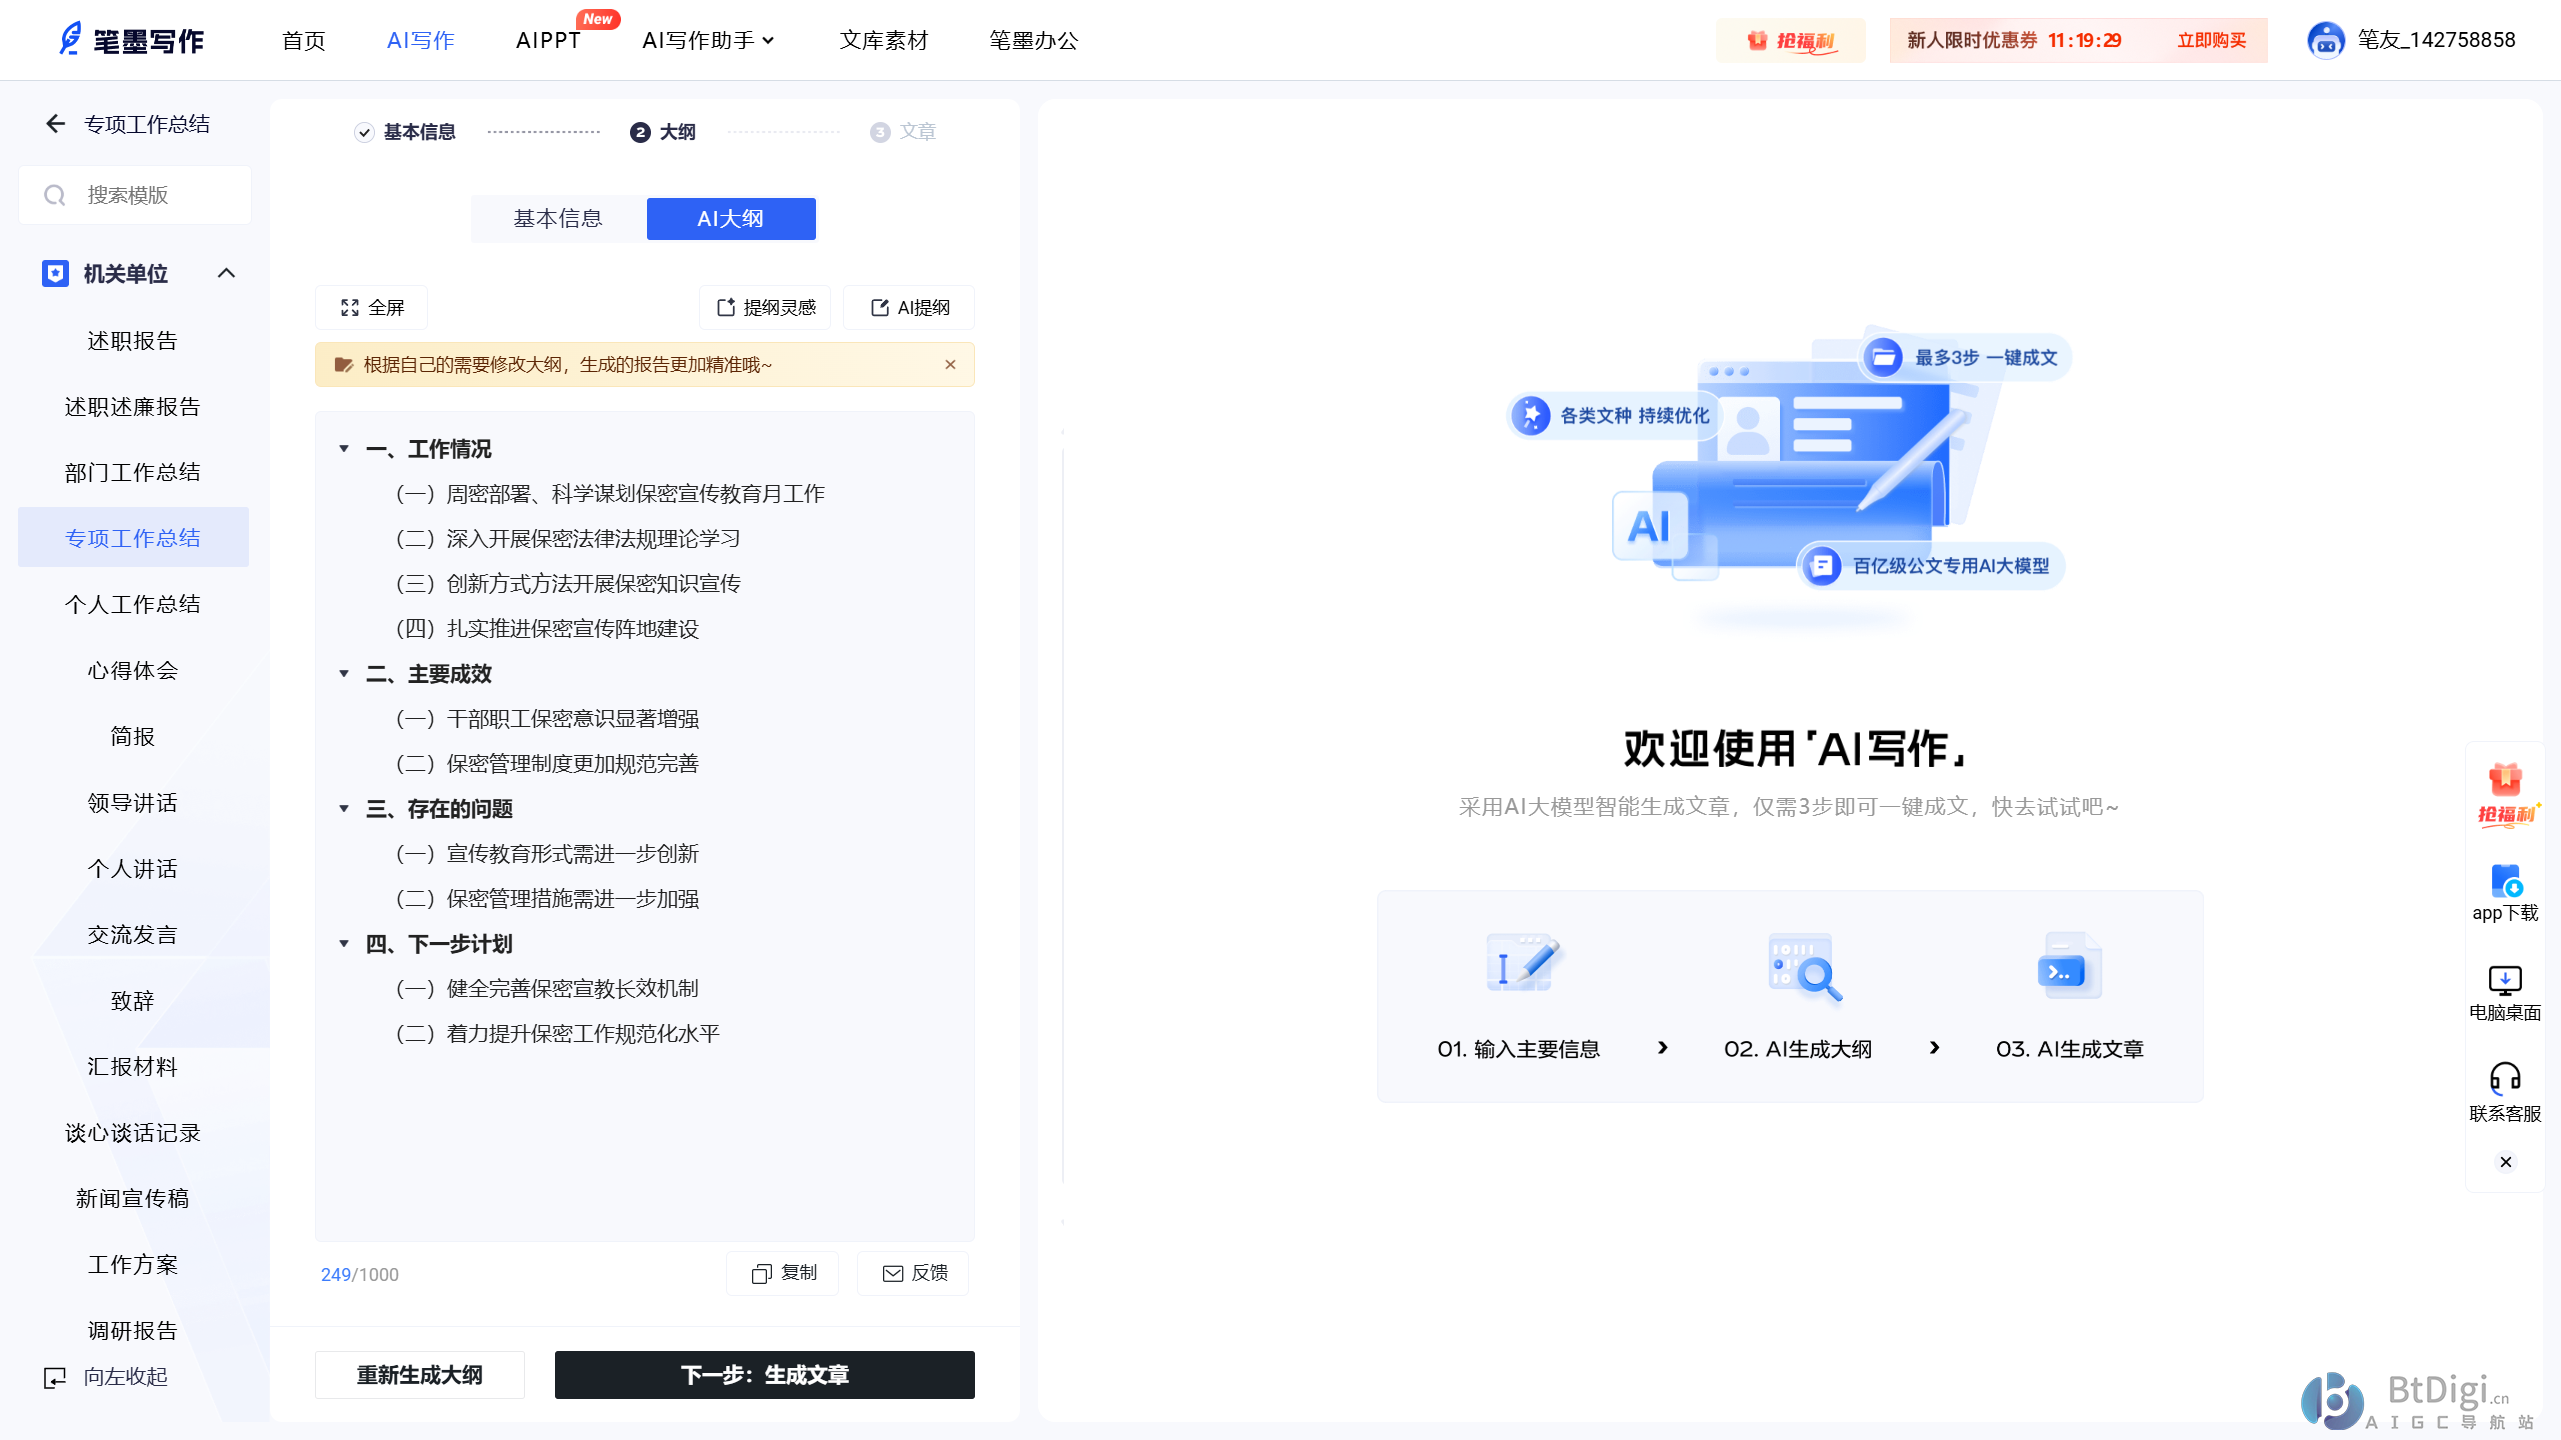Image resolution: width=2561 pixels, height=1440 pixels.
Task: Click the search magnifier icon
Action: [55, 195]
